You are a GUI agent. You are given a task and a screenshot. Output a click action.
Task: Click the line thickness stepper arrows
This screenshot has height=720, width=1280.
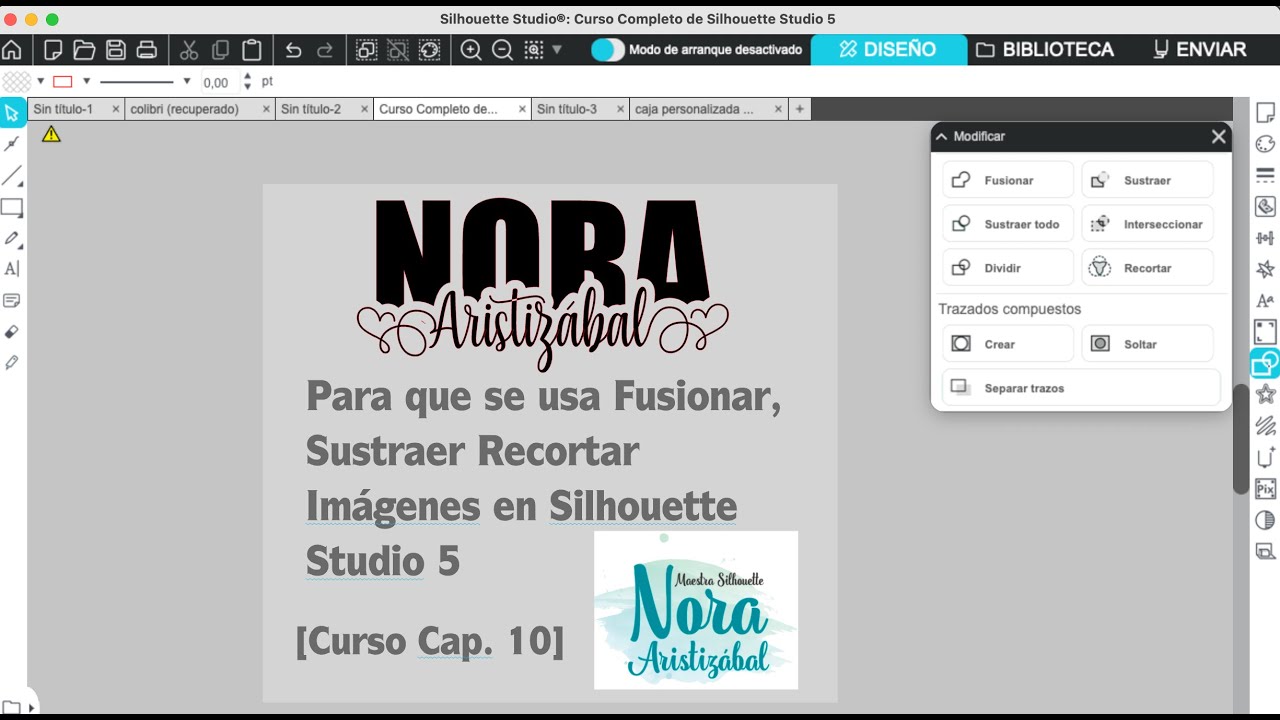pos(247,81)
